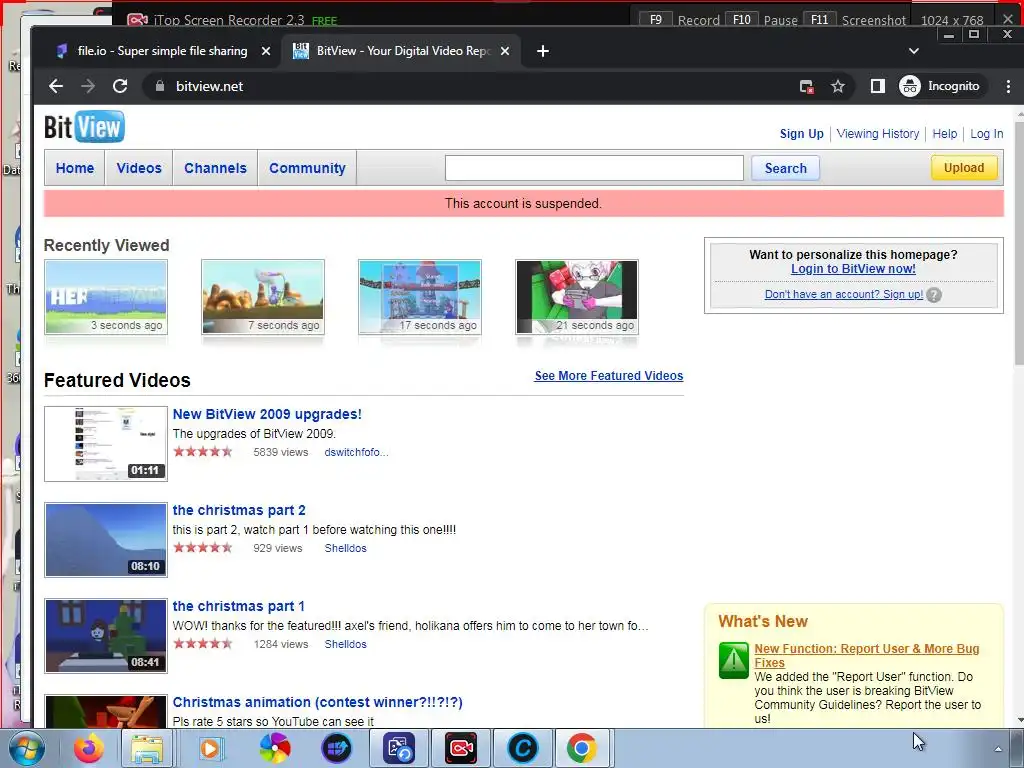Click the page vertical scrollbar thumb
1024x768 pixels.
tap(1018, 243)
